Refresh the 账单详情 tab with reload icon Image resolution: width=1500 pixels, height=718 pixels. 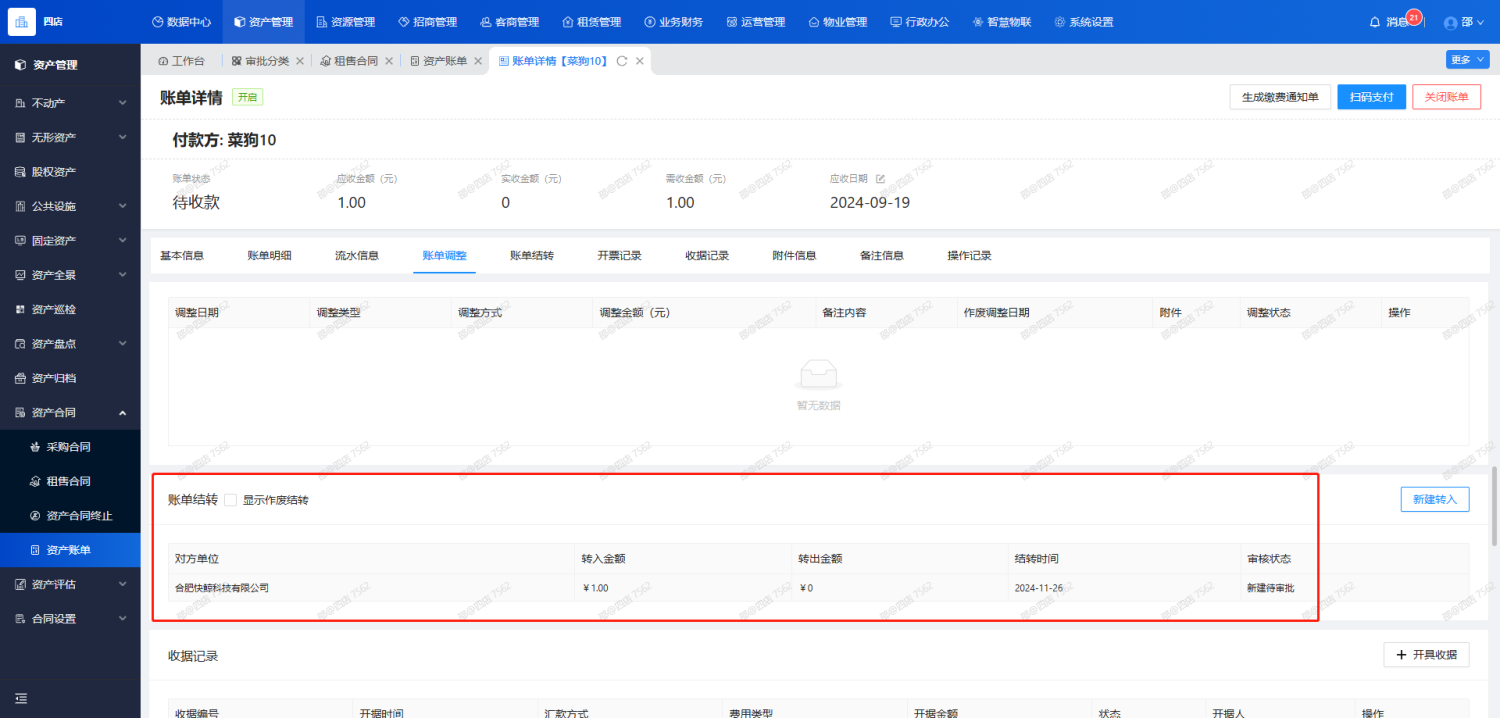pos(622,61)
